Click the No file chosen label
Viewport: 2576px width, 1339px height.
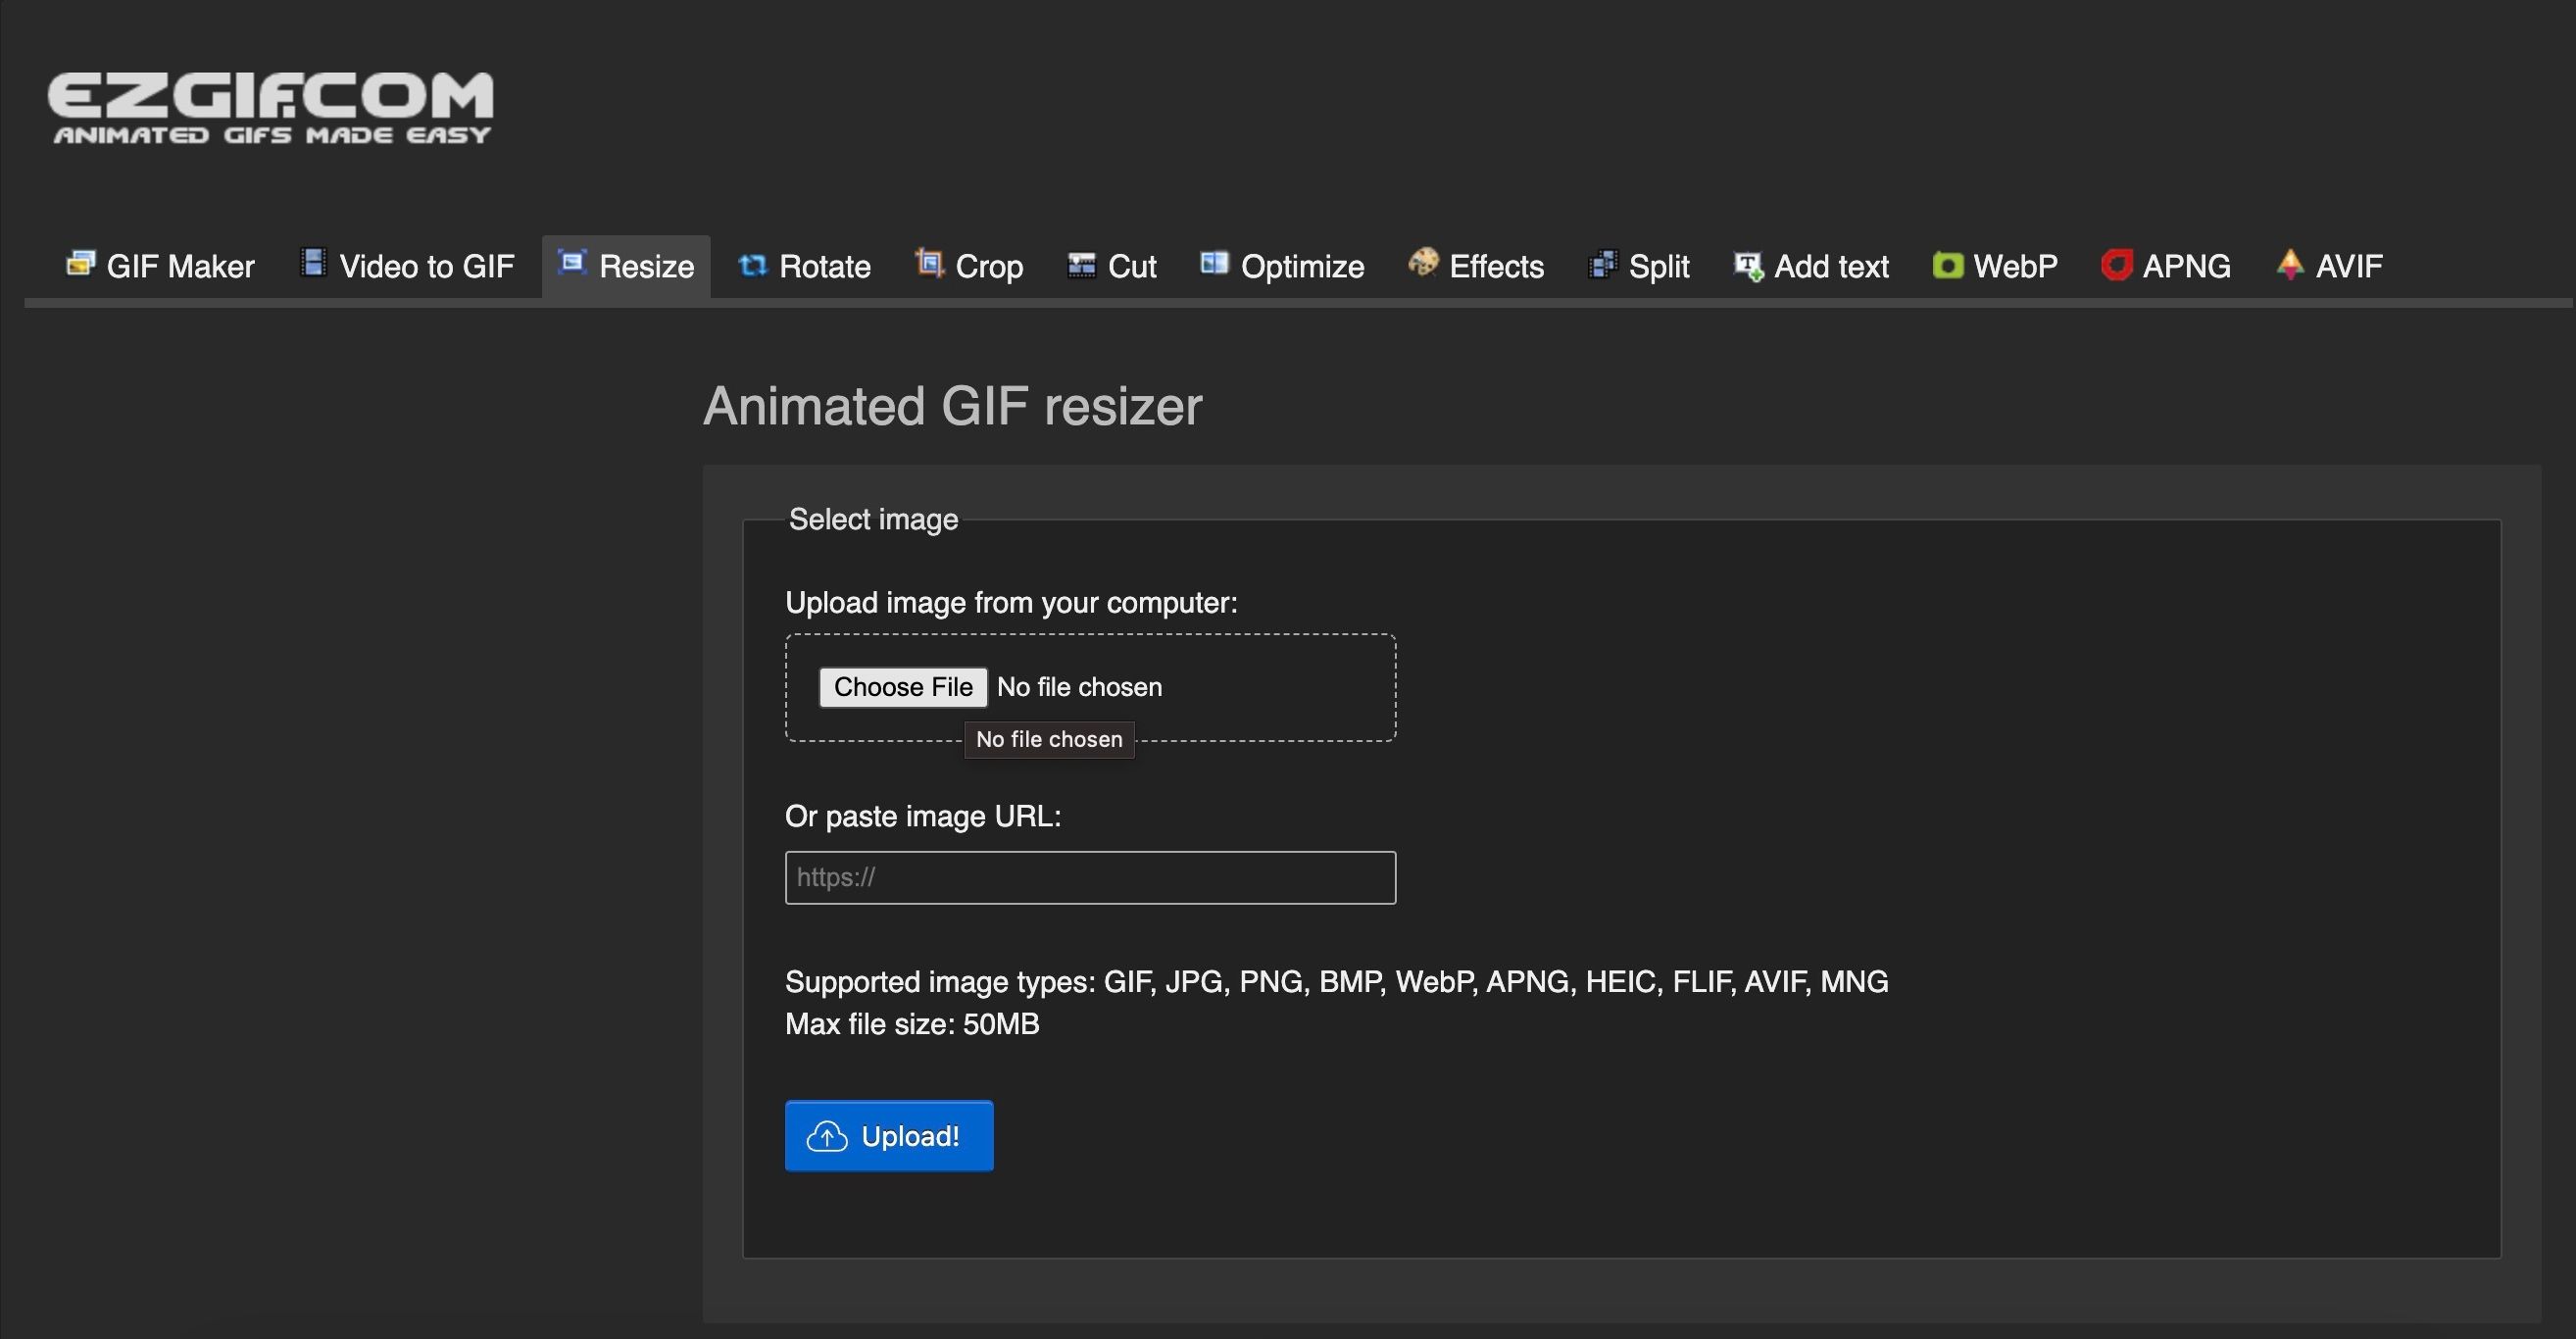(1078, 687)
